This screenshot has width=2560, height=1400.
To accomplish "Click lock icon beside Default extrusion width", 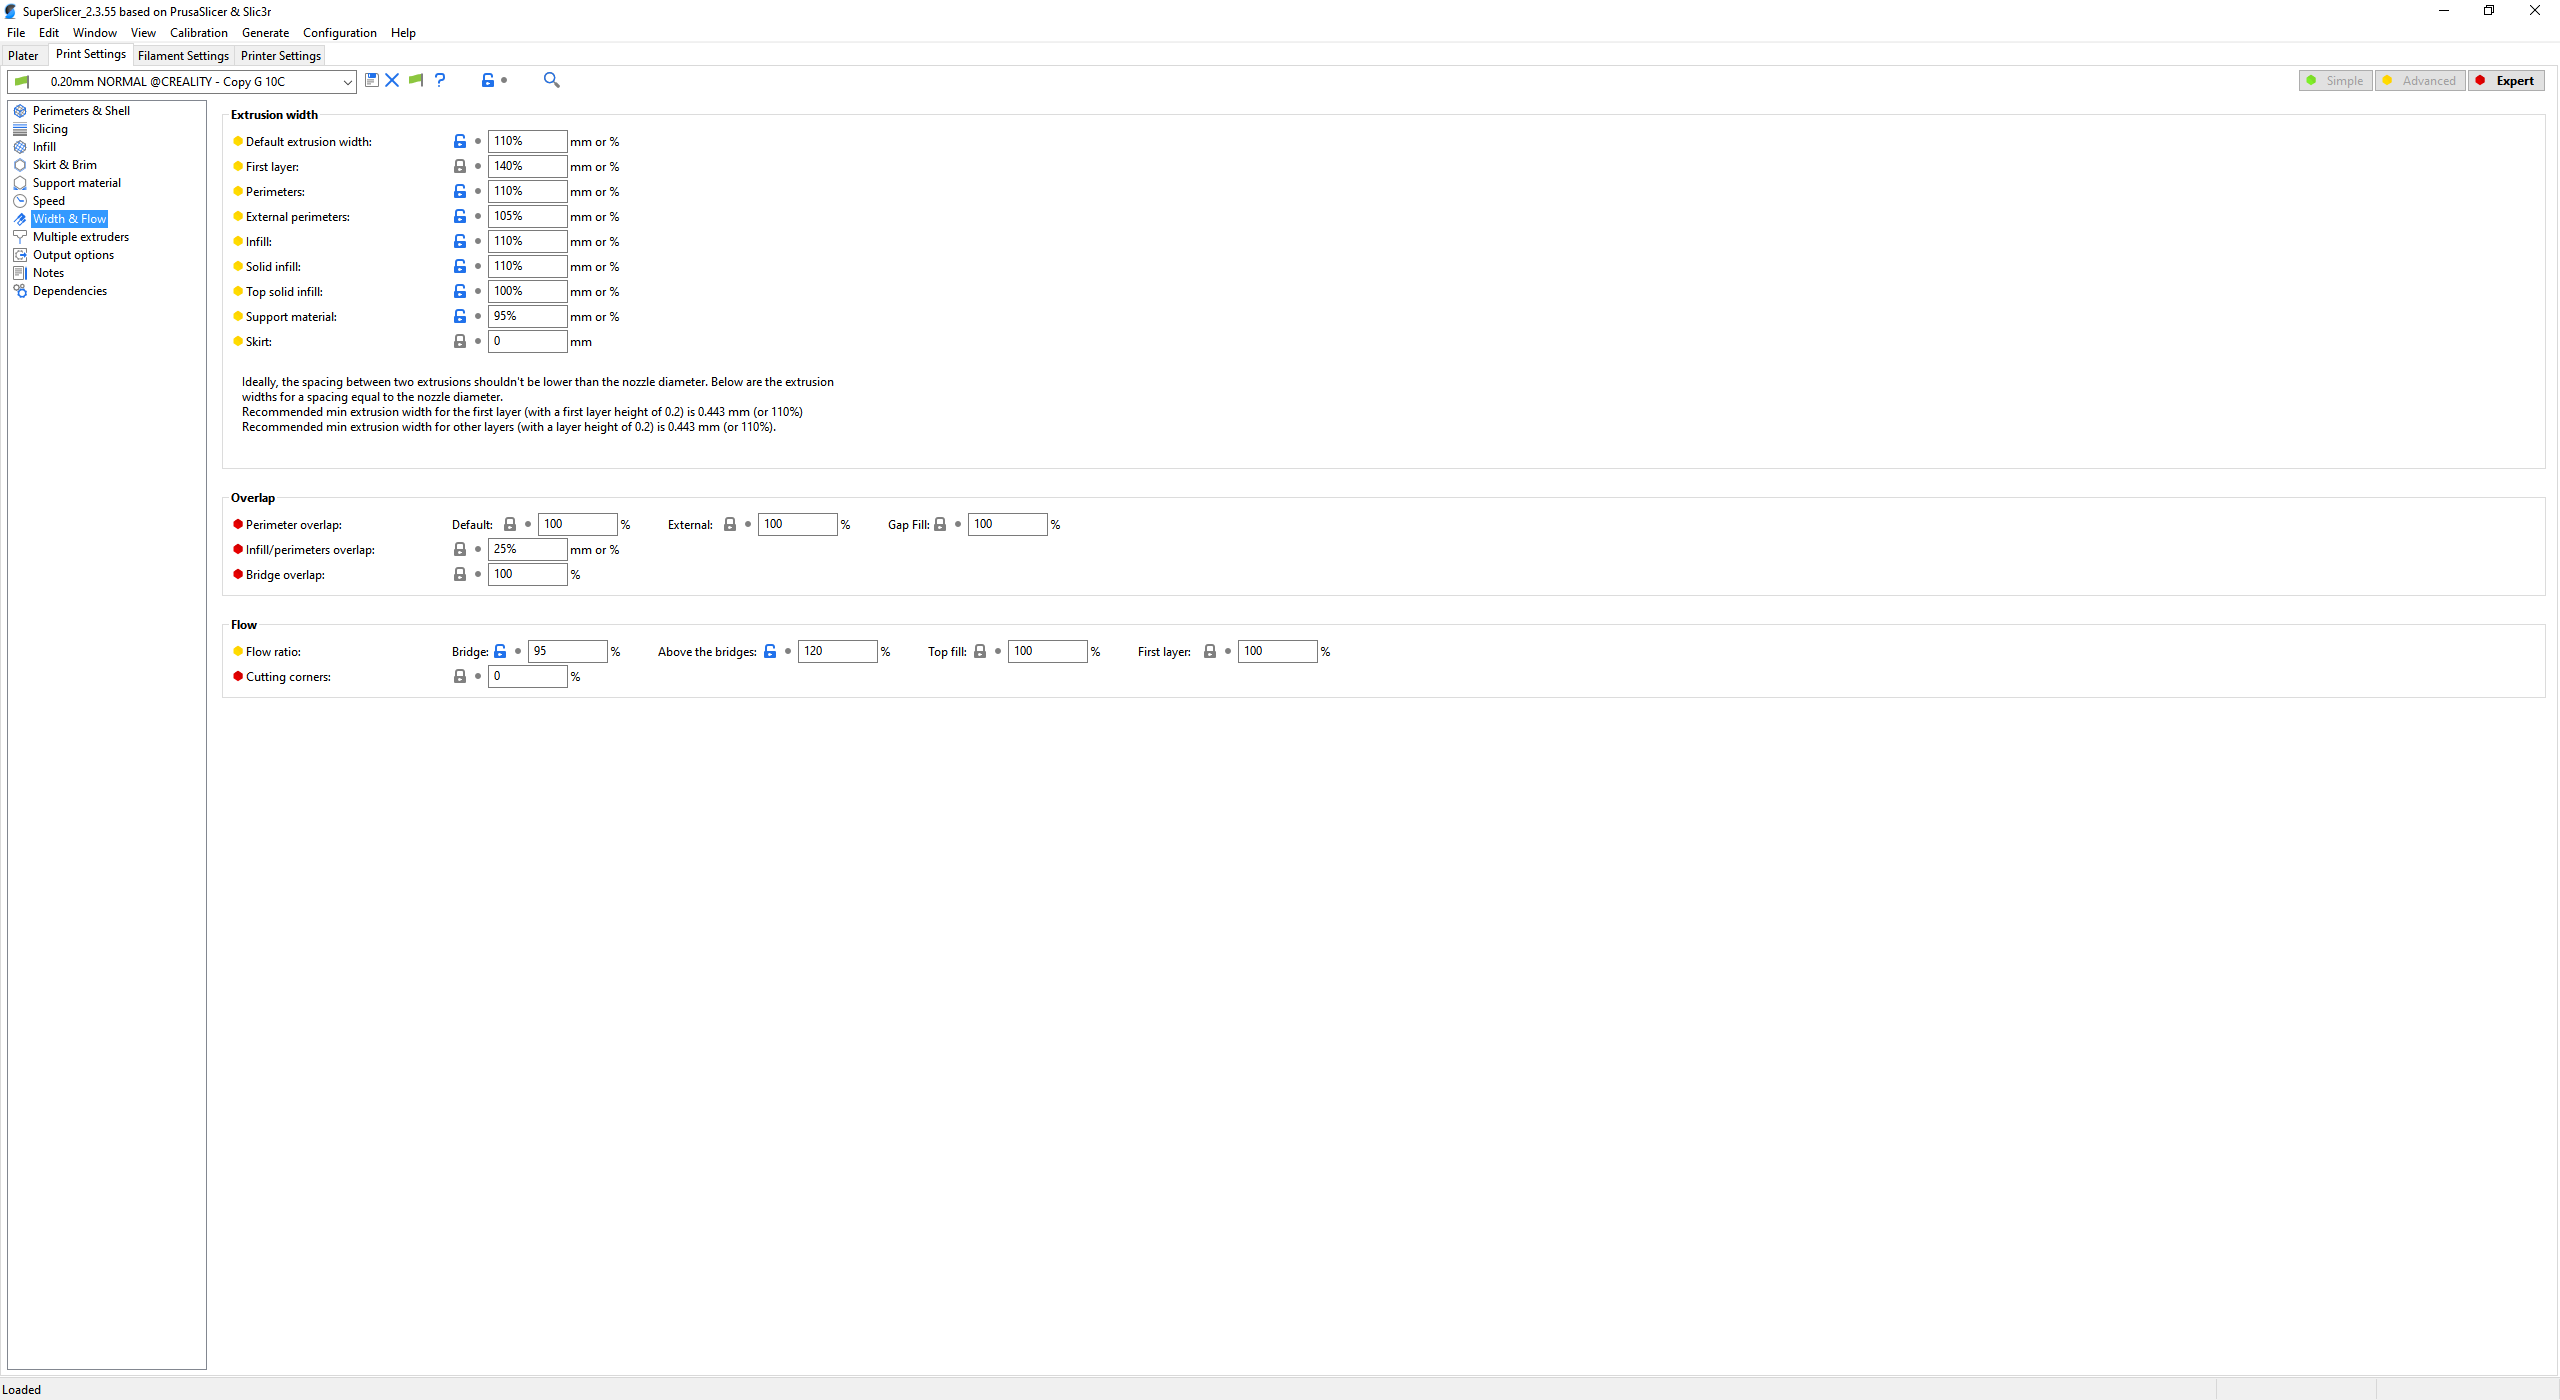I will coord(460,142).
